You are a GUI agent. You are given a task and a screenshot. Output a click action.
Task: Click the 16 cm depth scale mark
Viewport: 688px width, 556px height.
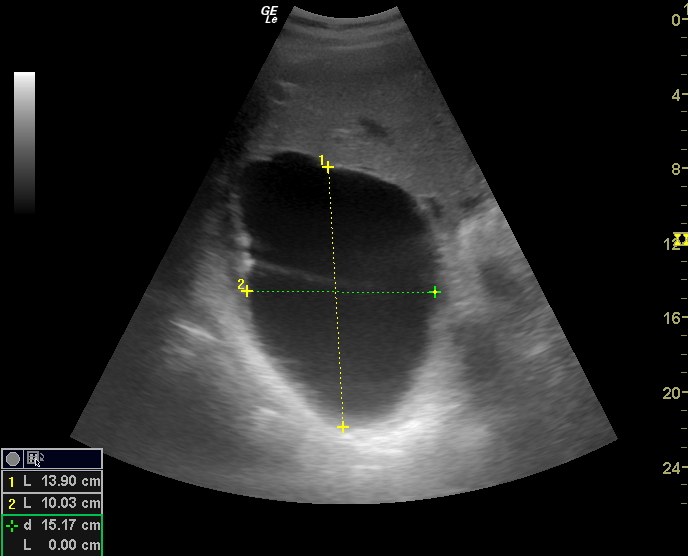tap(676, 318)
